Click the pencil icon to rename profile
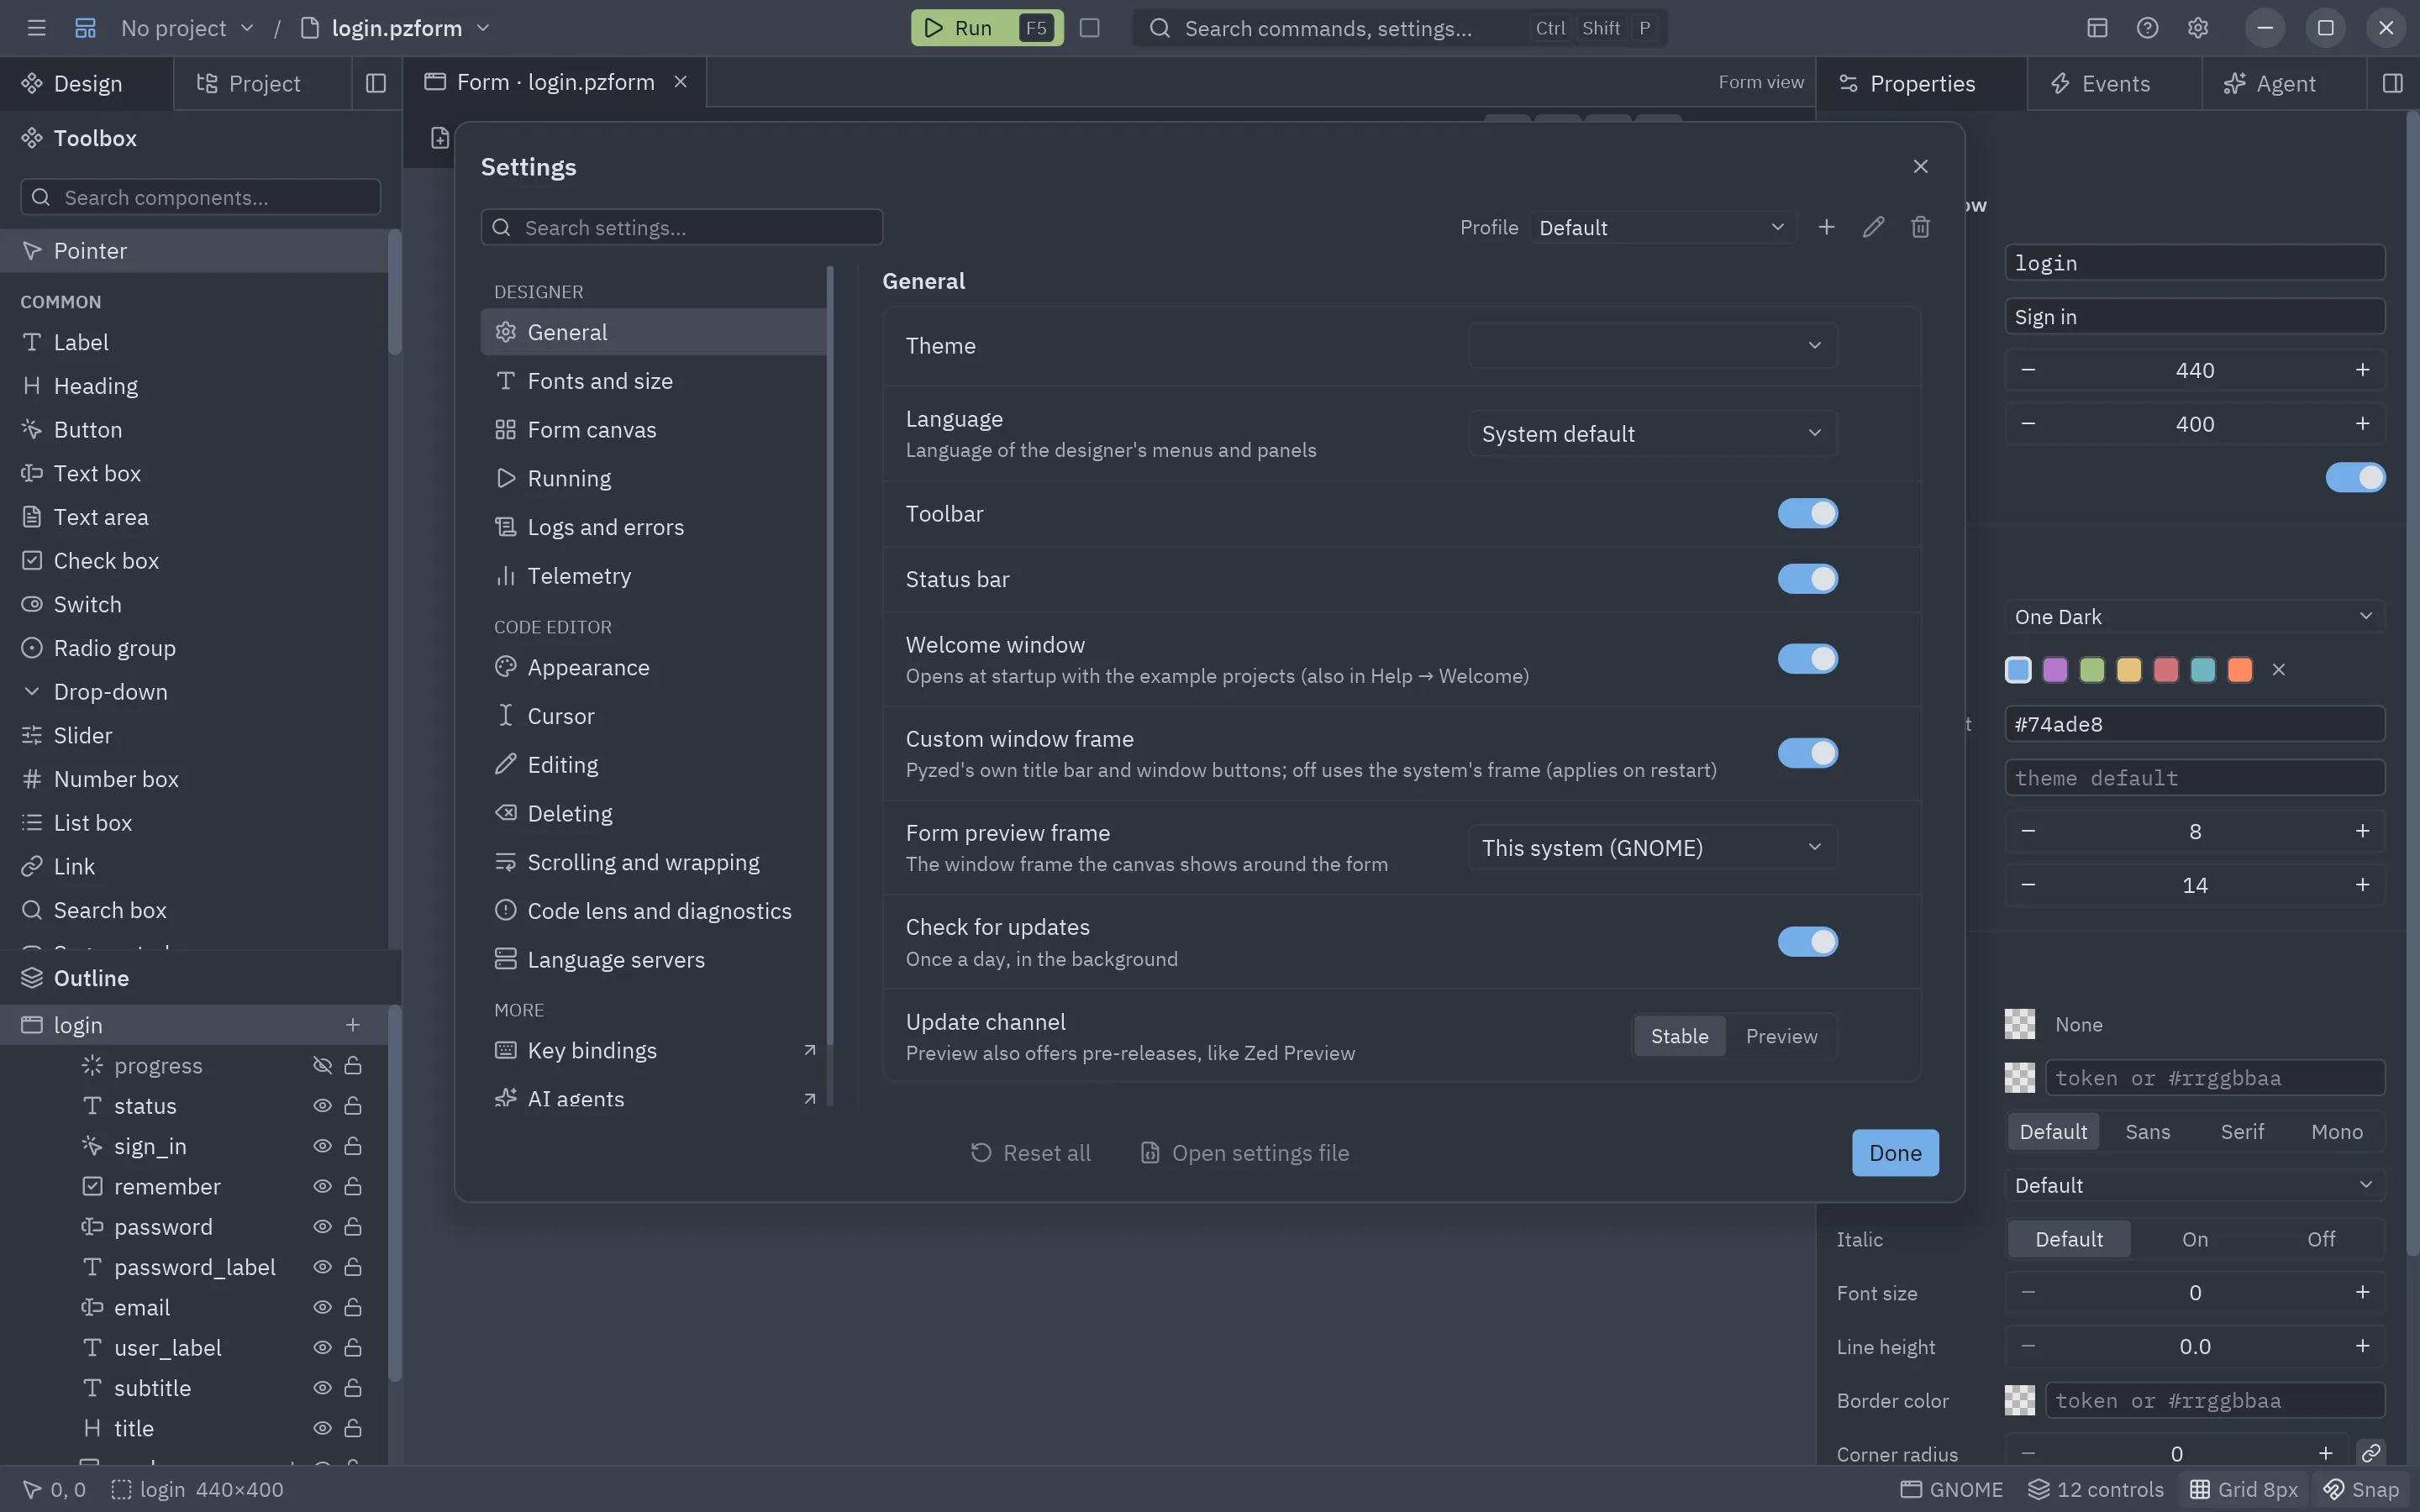The width and height of the screenshot is (2420, 1512). [1873, 227]
